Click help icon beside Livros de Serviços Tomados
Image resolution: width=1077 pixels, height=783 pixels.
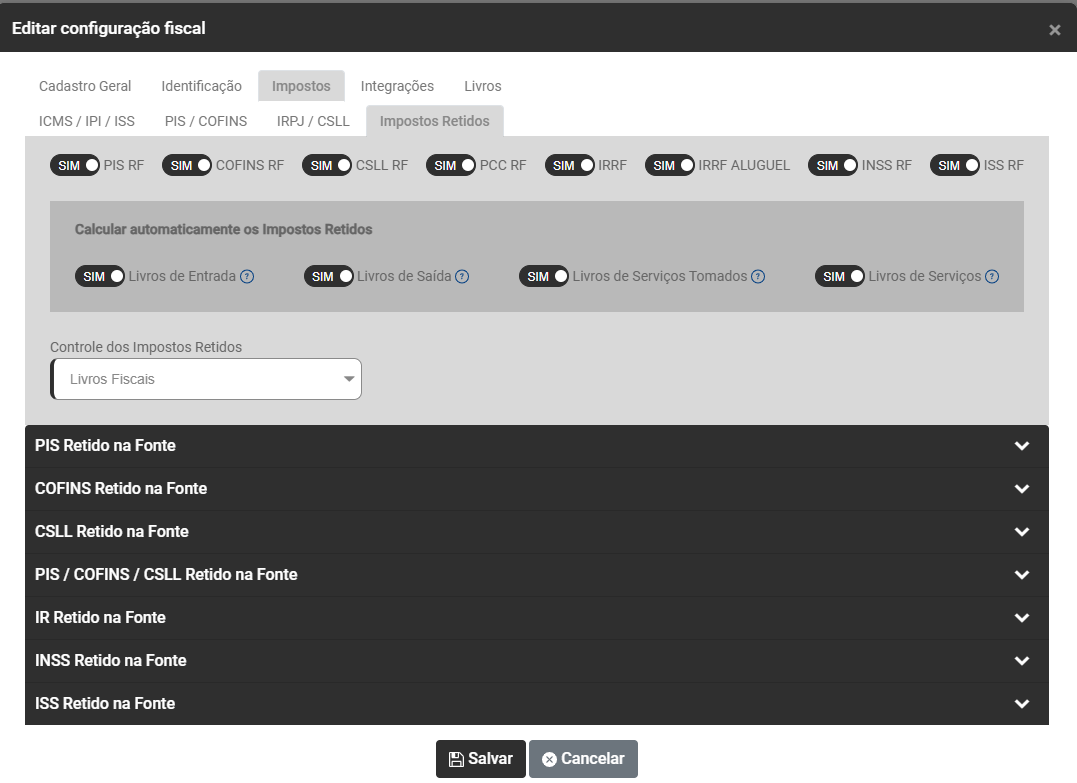[758, 277]
